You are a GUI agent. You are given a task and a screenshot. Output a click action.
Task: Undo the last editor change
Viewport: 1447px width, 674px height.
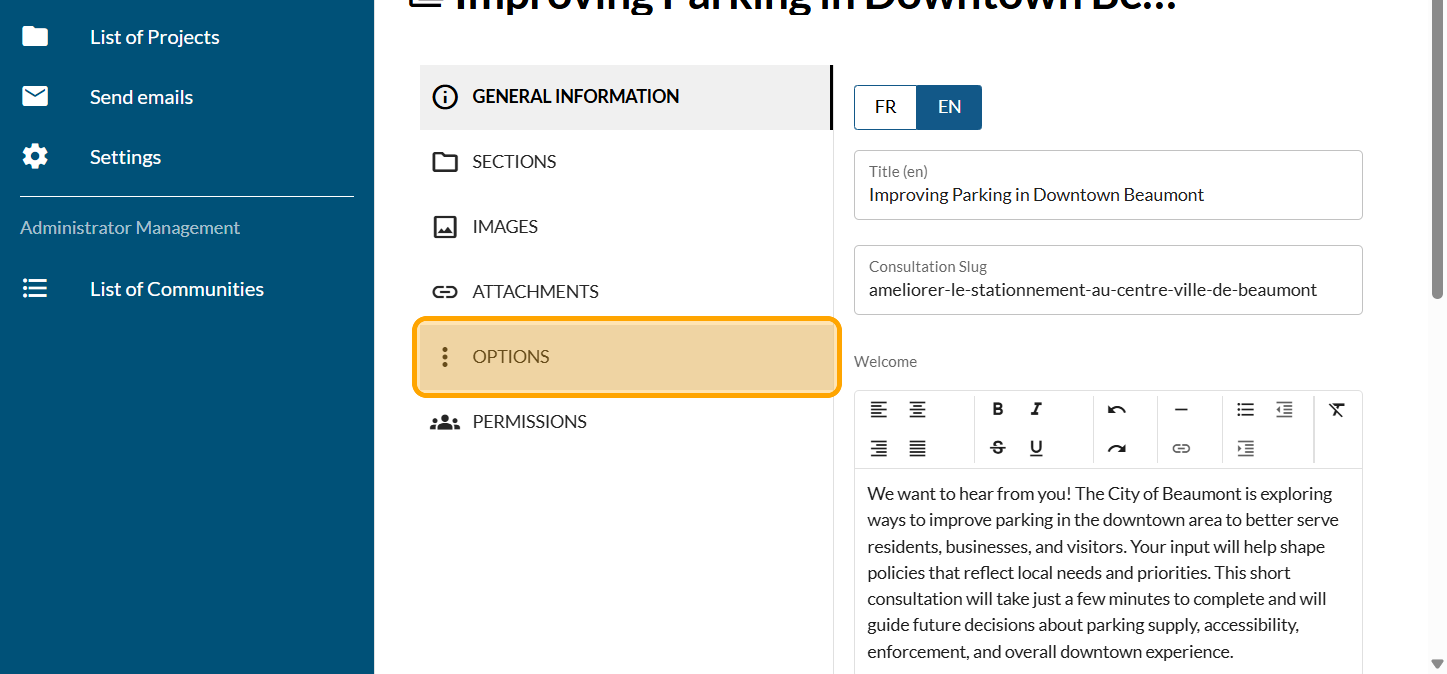(1117, 409)
